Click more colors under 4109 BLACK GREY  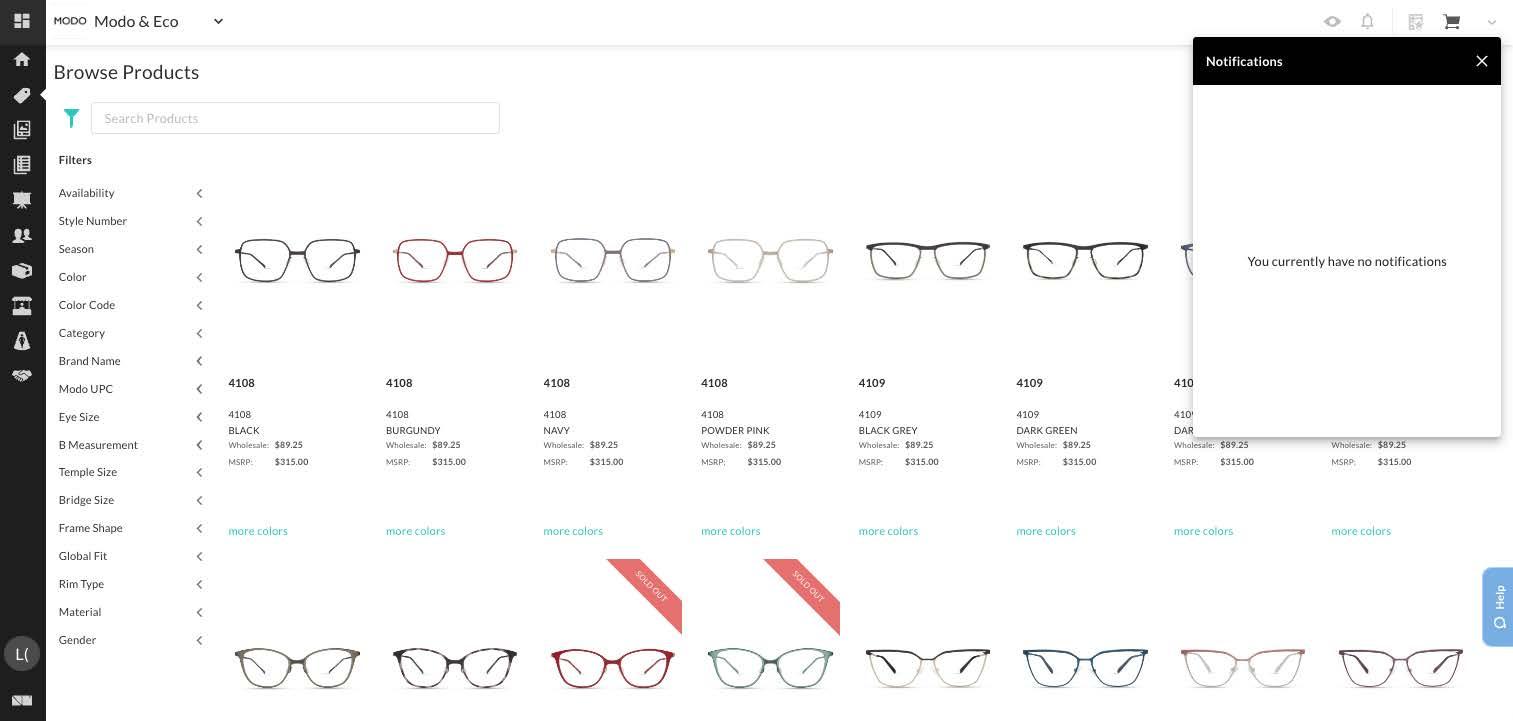[x=888, y=531]
